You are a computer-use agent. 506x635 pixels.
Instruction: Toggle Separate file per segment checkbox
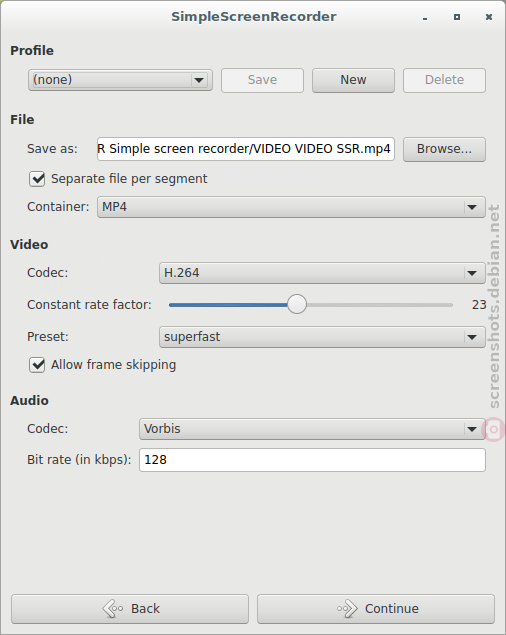click(x=37, y=179)
